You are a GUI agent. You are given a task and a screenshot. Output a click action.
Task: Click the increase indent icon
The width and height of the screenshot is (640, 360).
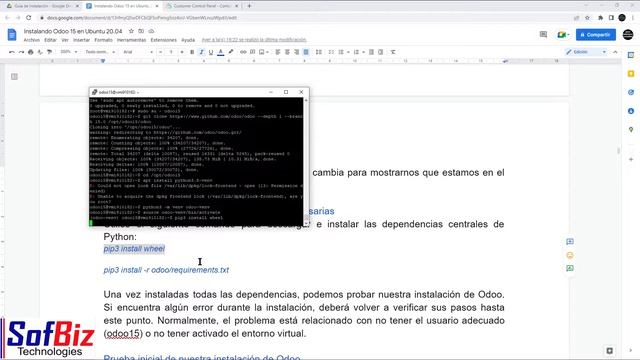coord(380,52)
